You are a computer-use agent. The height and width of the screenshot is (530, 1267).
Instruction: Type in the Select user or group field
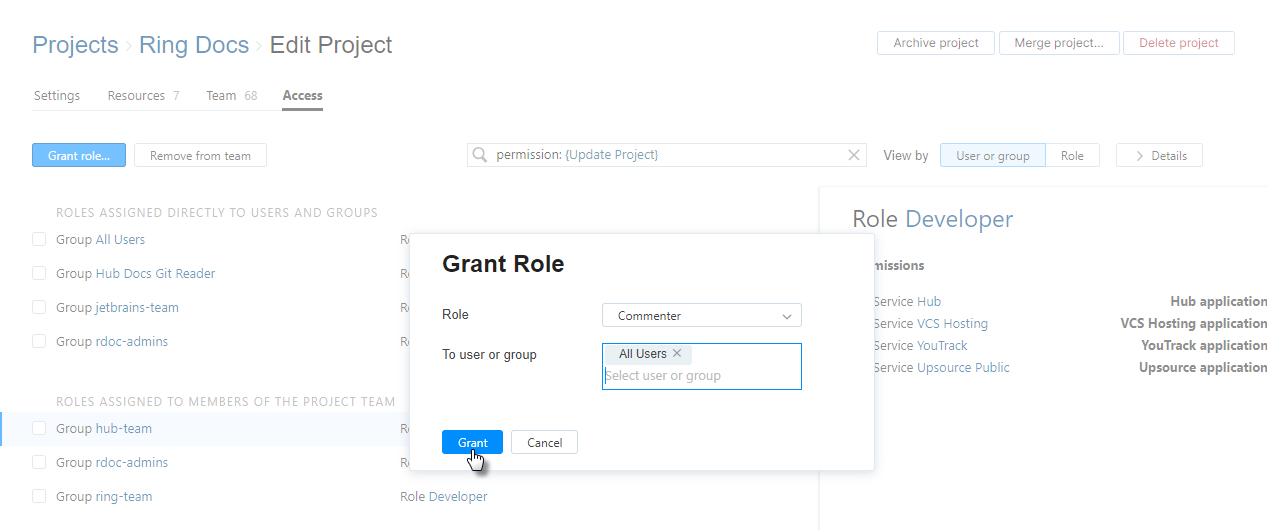point(700,376)
